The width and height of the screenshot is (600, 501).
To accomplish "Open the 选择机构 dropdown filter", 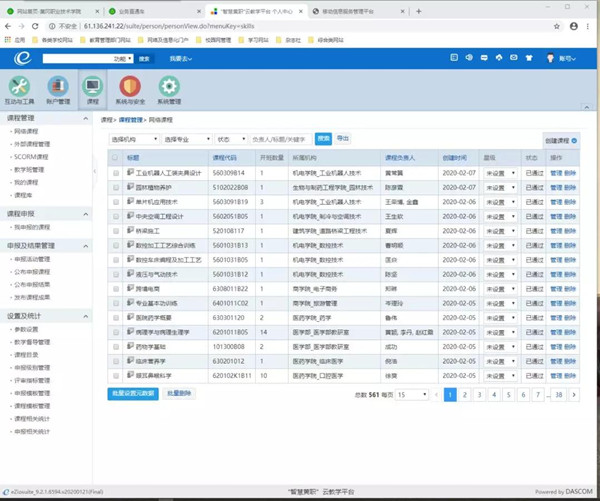I will pyautogui.click(x=133, y=140).
